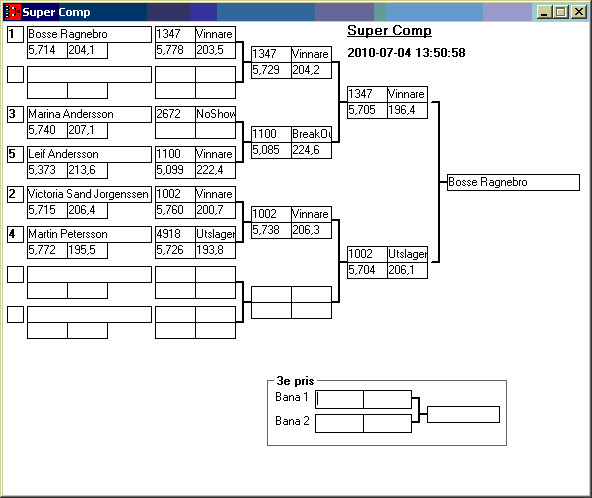Click the Victoria Sand Jorgenssen name field
This screenshot has width=592, height=498.
click(x=89, y=194)
